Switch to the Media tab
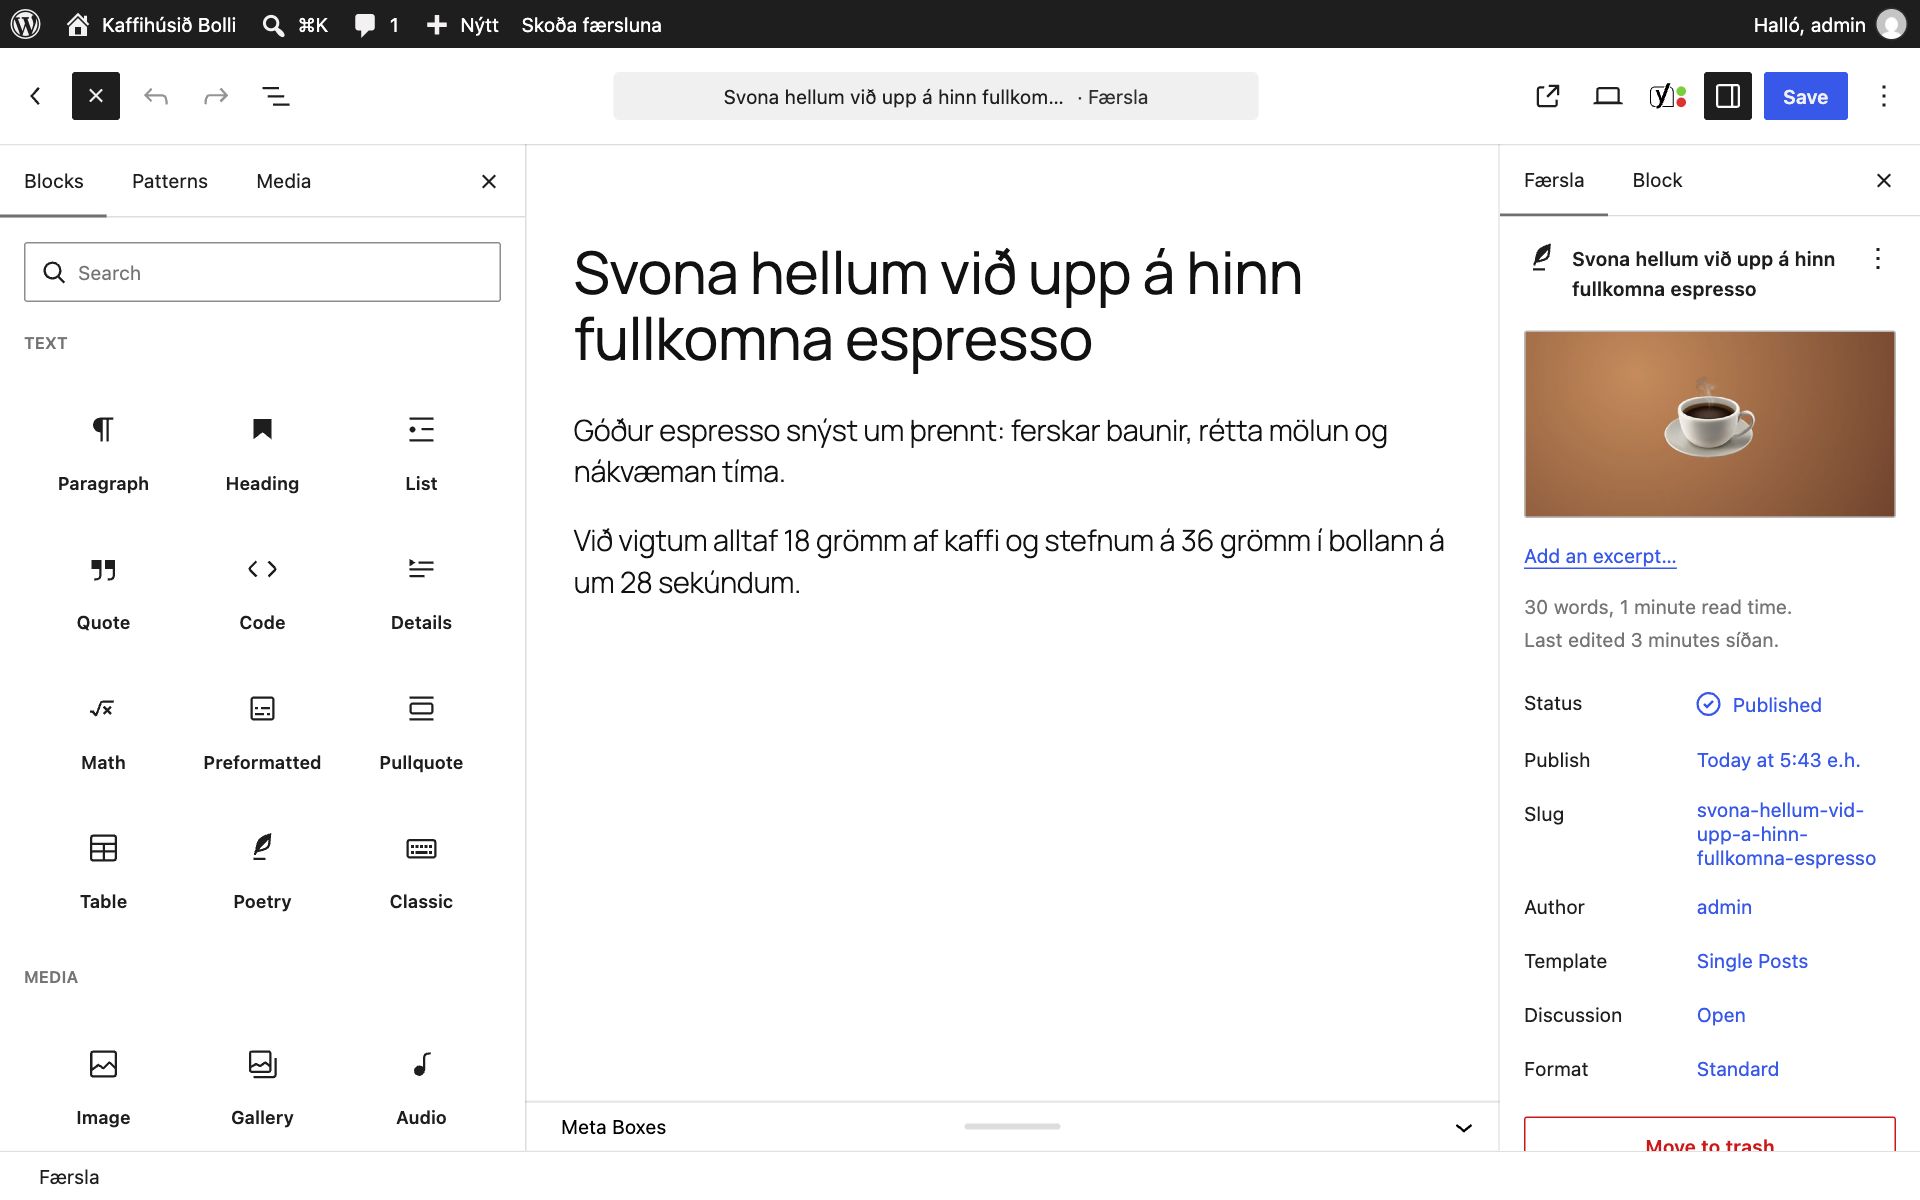This screenshot has height=1200, width=1920. (x=284, y=181)
